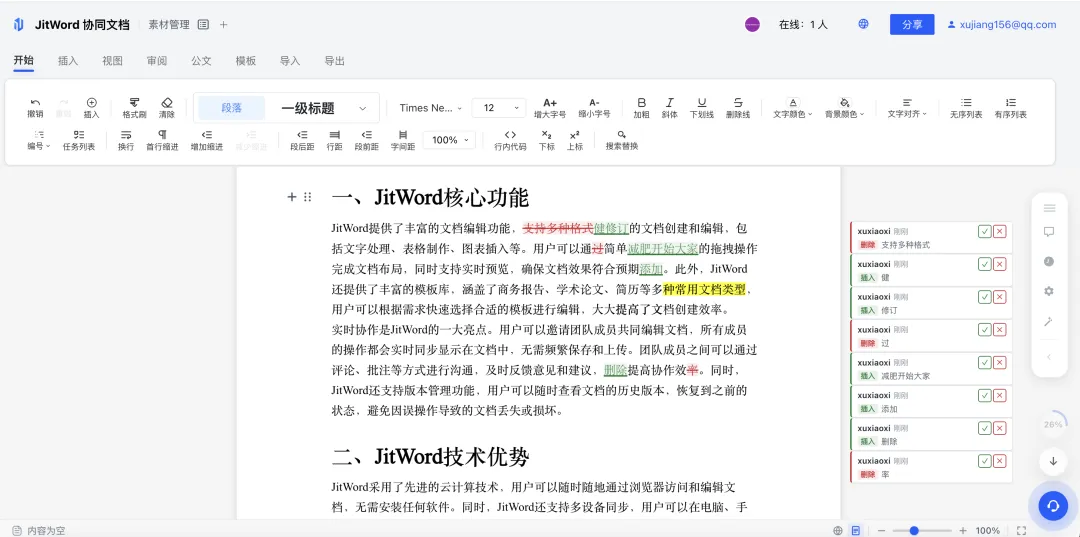This screenshot has width=1080, height=537.
Task: Open 素材管理 material management
Action: 169,24
